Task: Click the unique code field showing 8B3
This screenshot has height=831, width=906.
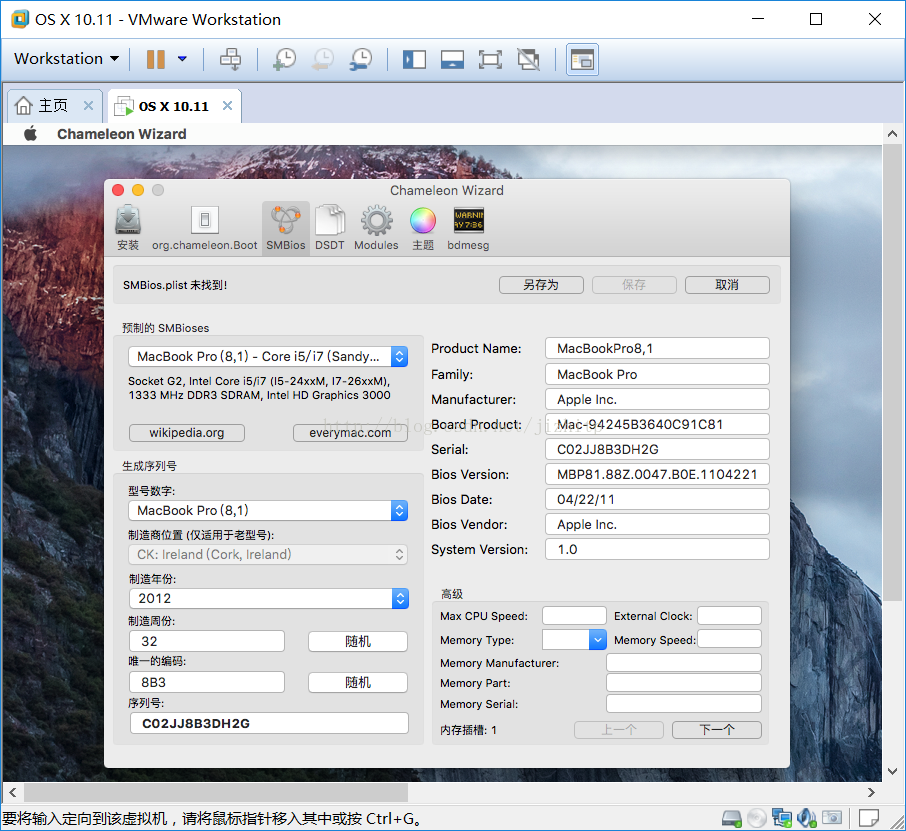Action: [207, 682]
